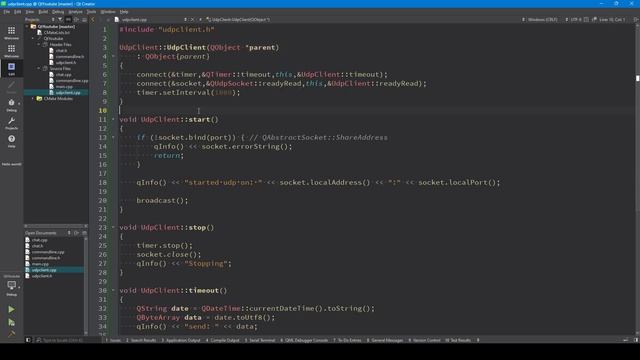
Task: Open the Debug menu
Action: (x=58, y=12)
